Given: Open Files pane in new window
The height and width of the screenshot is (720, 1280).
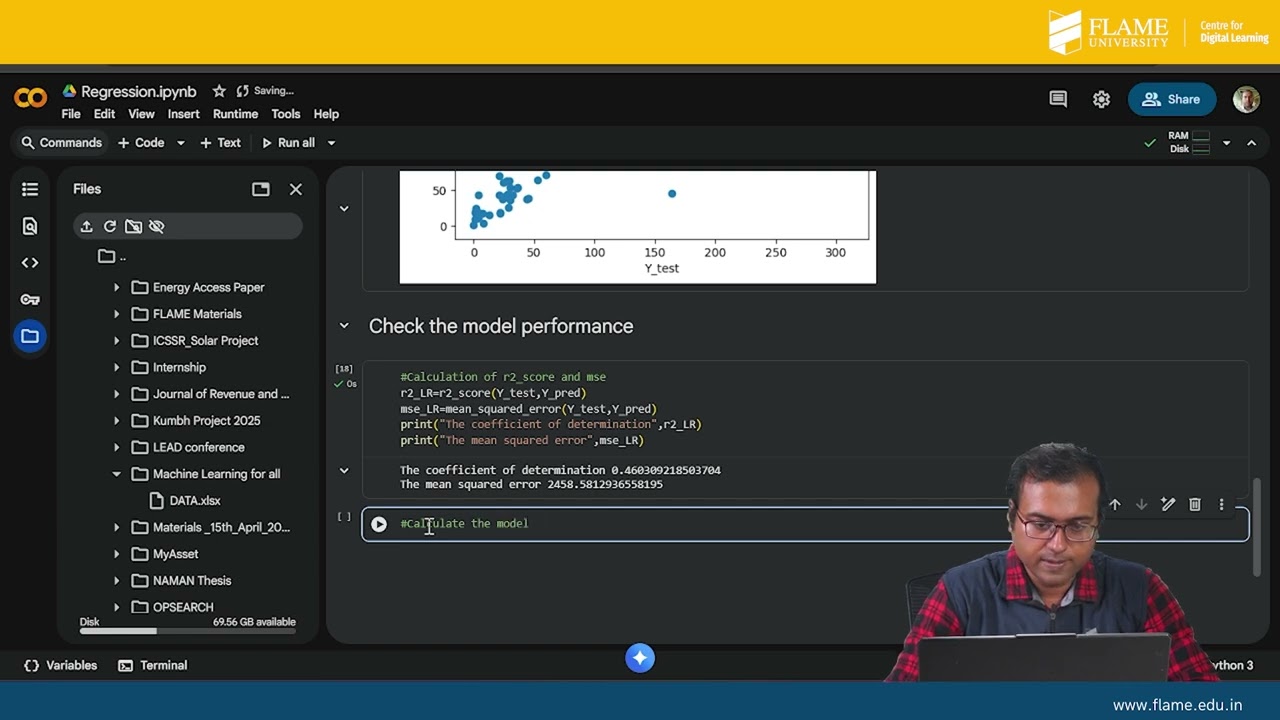Looking at the screenshot, I should 261,189.
